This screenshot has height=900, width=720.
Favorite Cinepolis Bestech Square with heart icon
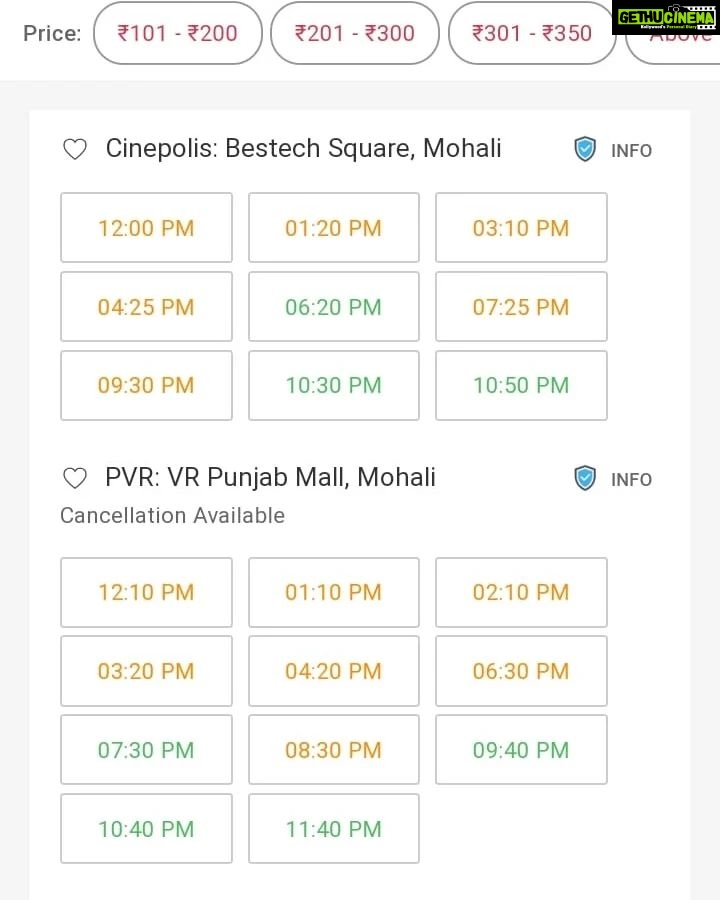click(x=75, y=149)
